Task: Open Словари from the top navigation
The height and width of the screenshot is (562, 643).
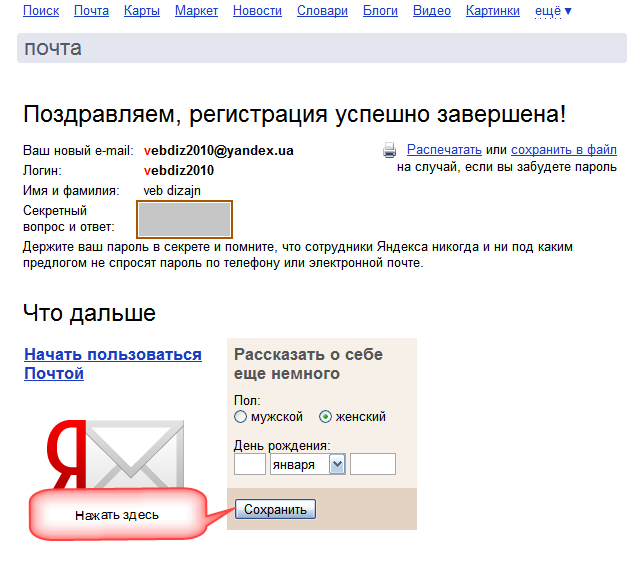Action: (322, 11)
